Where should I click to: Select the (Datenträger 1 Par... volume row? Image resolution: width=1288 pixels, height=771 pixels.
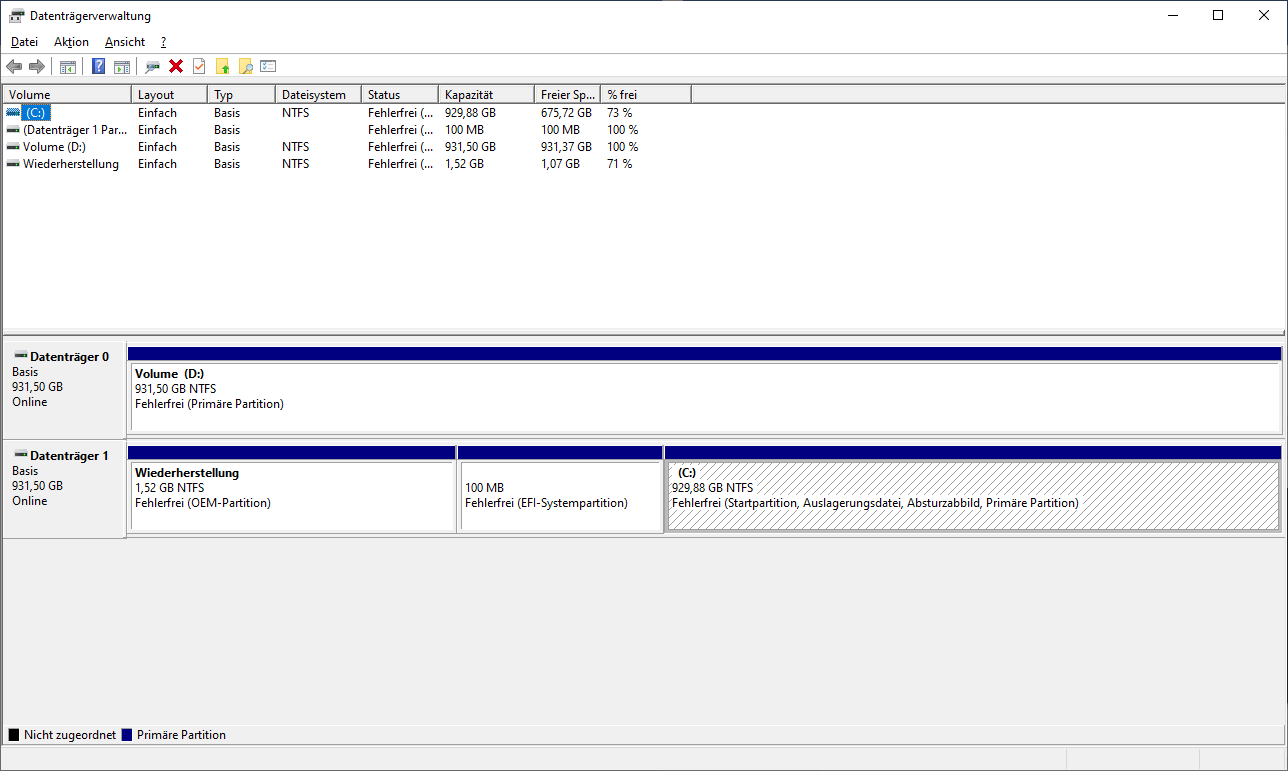click(x=75, y=130)
